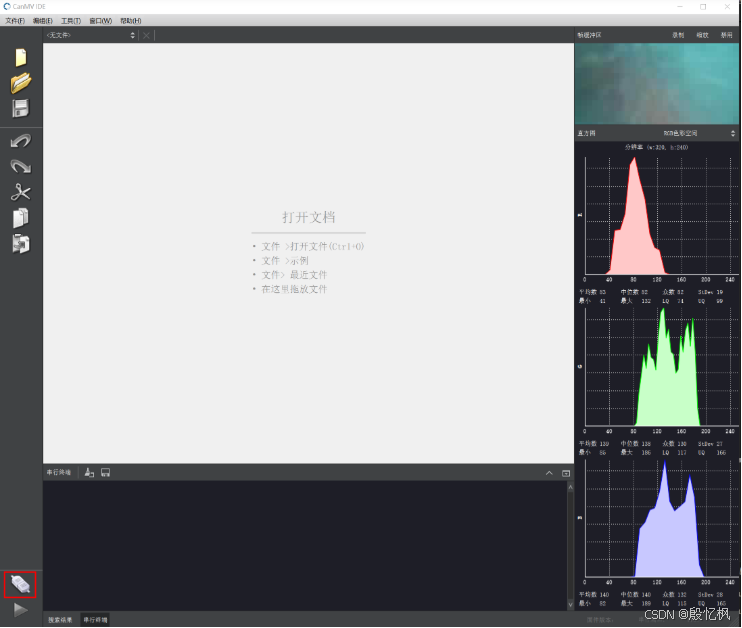The width and height of the screenshot is (742, 628).
Task: Open the 帮助(H) menu
Action: tap(131, 21)
